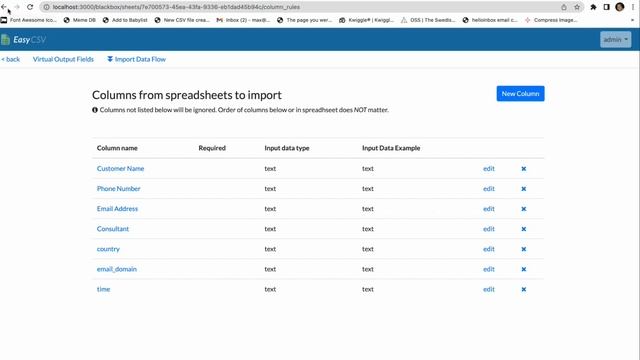The image size is (640, 360).
Task: Open the Compress Image bookmark
Action: coord(551,20)
